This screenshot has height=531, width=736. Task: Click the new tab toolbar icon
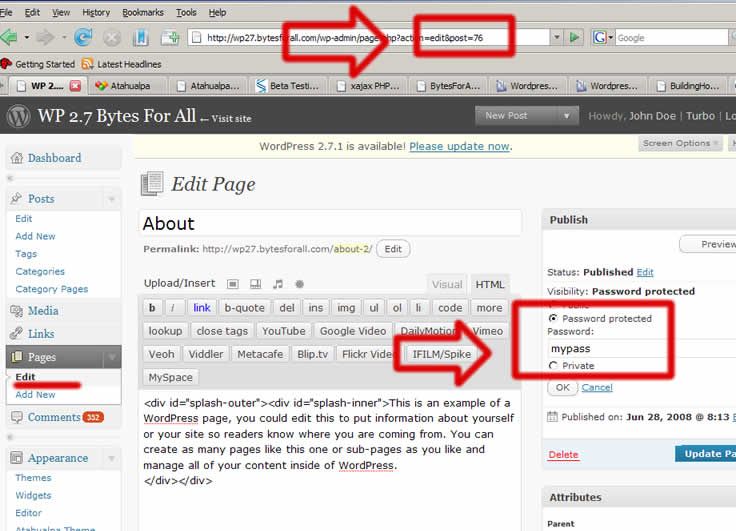click(170, 38)
